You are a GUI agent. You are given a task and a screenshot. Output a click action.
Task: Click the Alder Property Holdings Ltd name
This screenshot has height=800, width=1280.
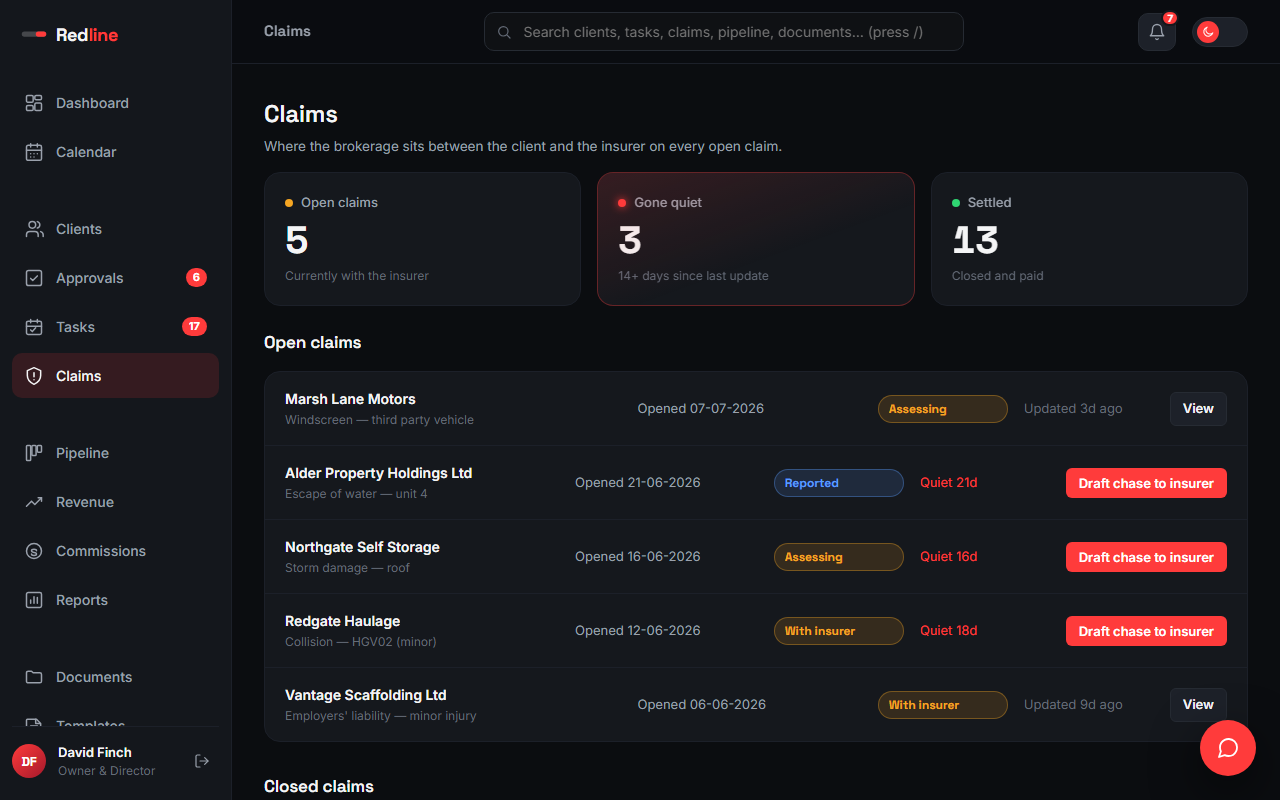tap(378, 473)
